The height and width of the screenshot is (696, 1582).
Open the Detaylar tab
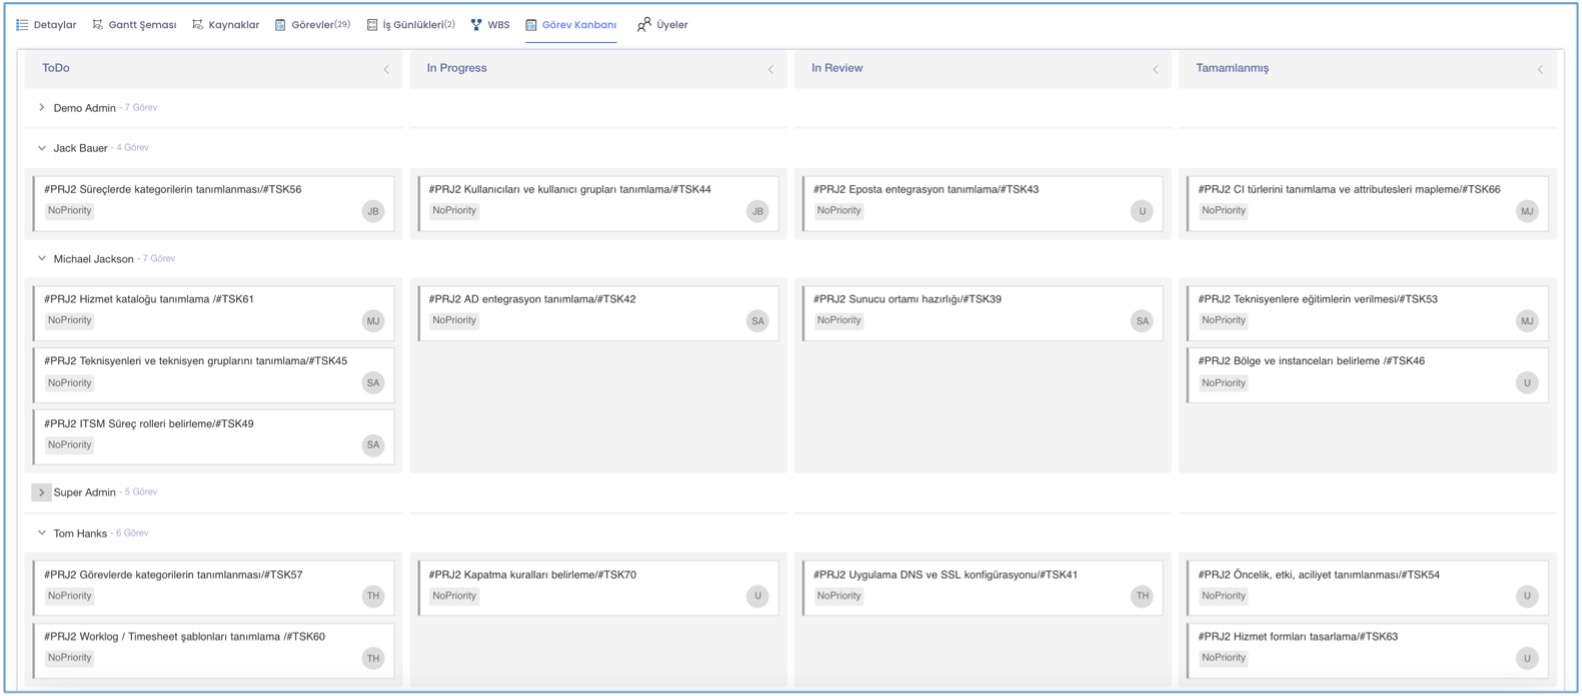(x=54, y=25)
